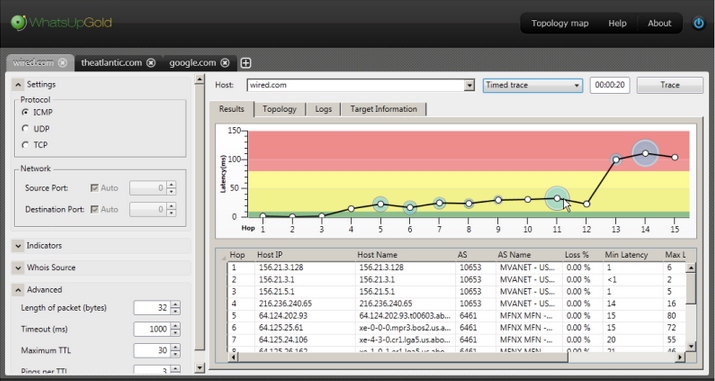Screen dimensions: 715x381
Task: Switch to the Logs tab
Action: (323, 109)
